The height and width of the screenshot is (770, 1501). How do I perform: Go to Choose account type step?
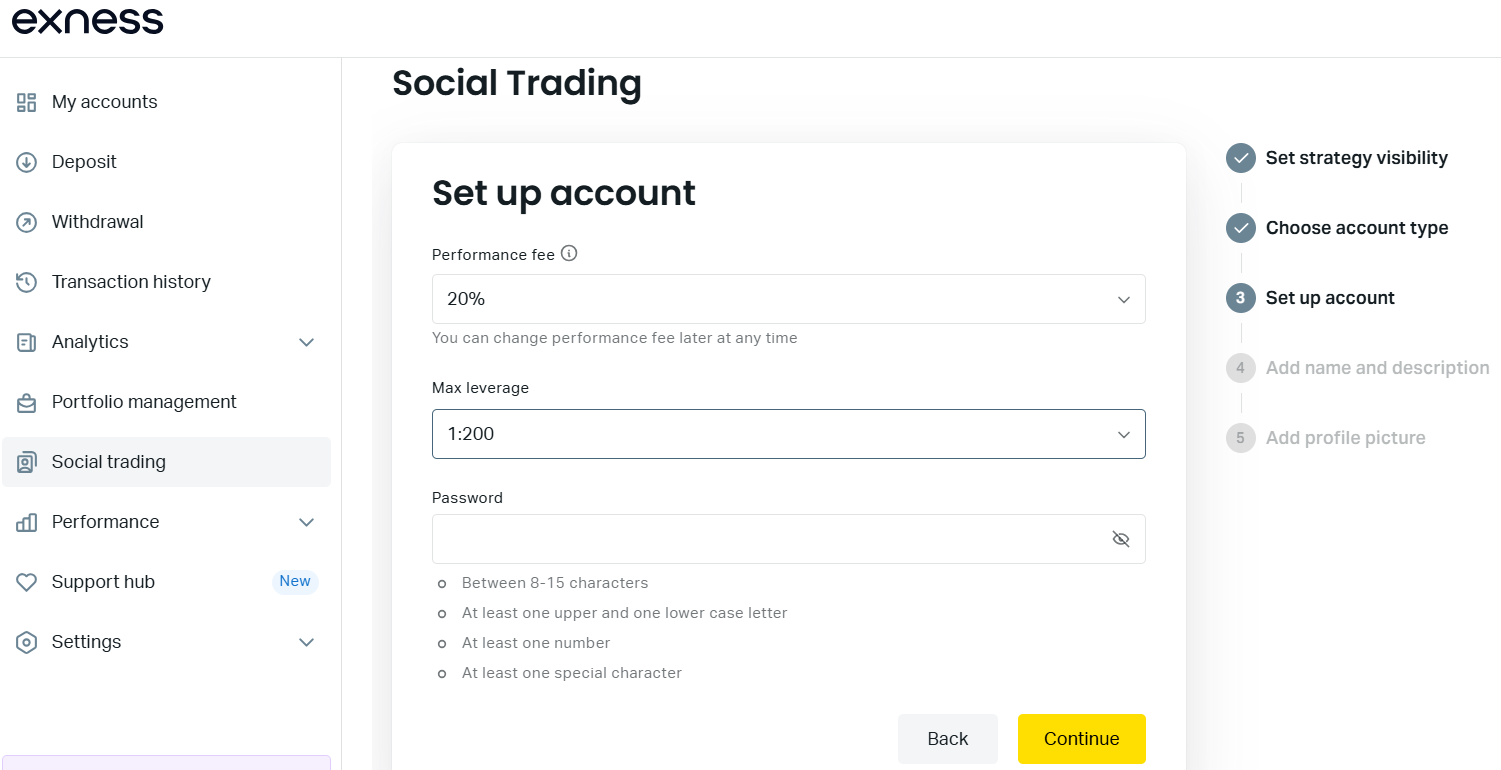(1356, 228)
